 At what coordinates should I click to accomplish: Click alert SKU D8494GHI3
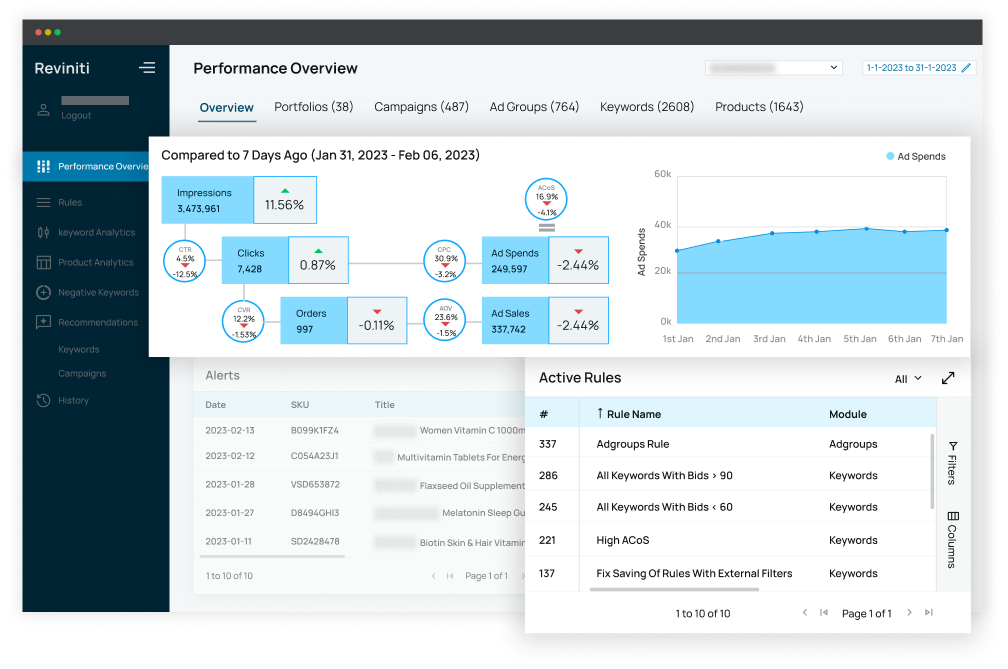click(x=315, y=513)
